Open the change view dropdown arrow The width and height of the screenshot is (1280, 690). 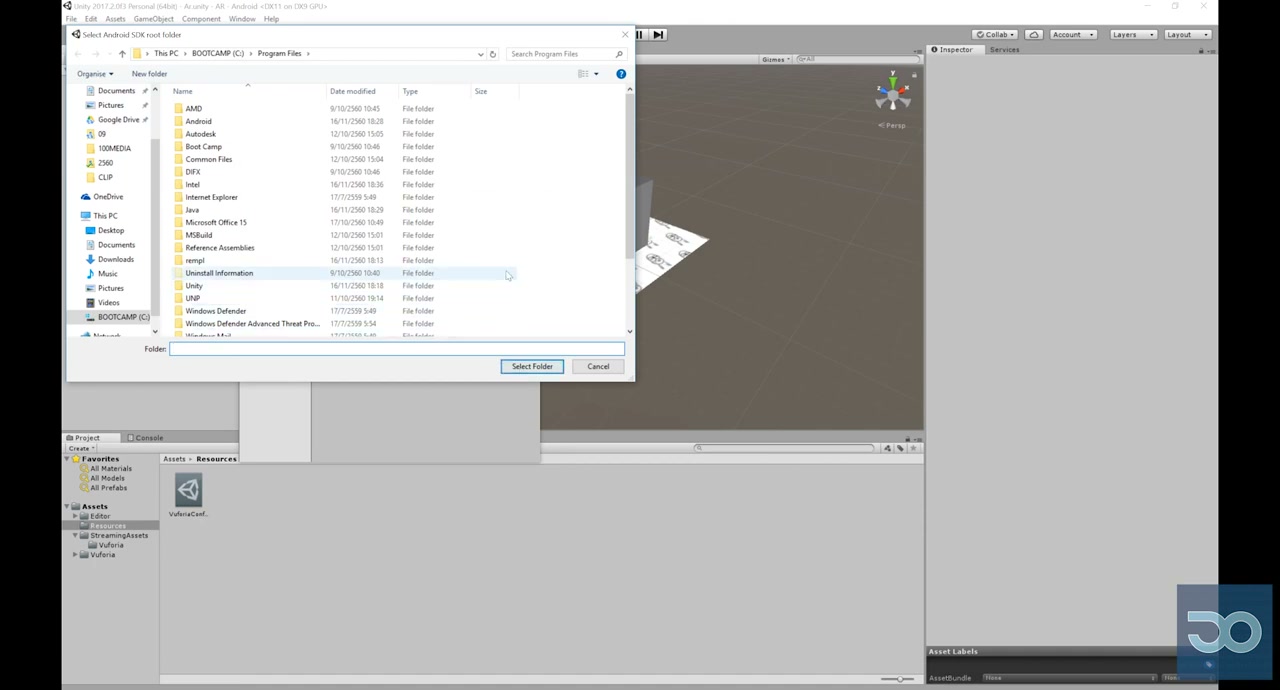(596, 74)
